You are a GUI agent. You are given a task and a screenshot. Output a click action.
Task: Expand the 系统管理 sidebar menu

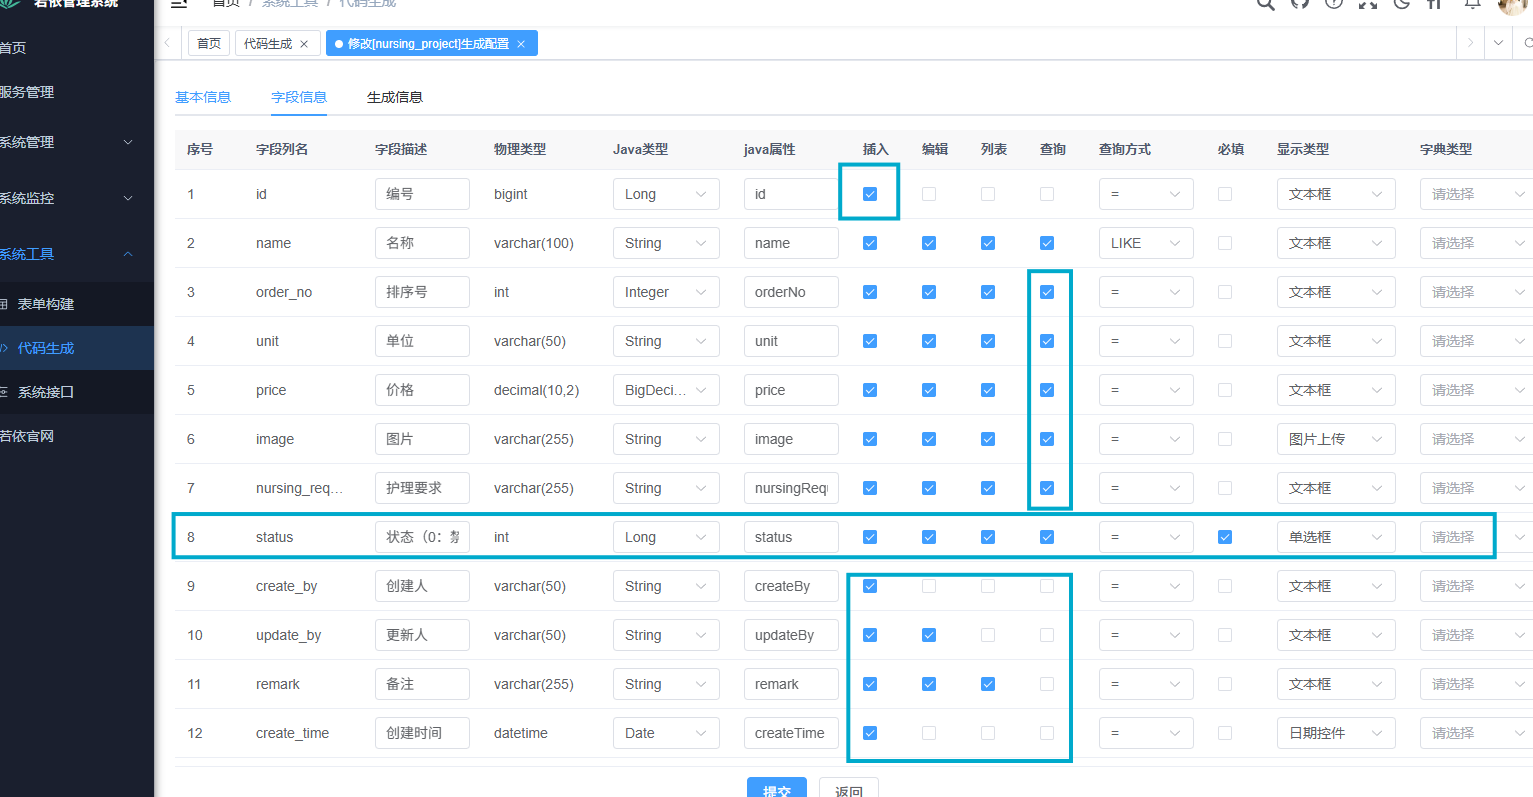coord(77,142)
